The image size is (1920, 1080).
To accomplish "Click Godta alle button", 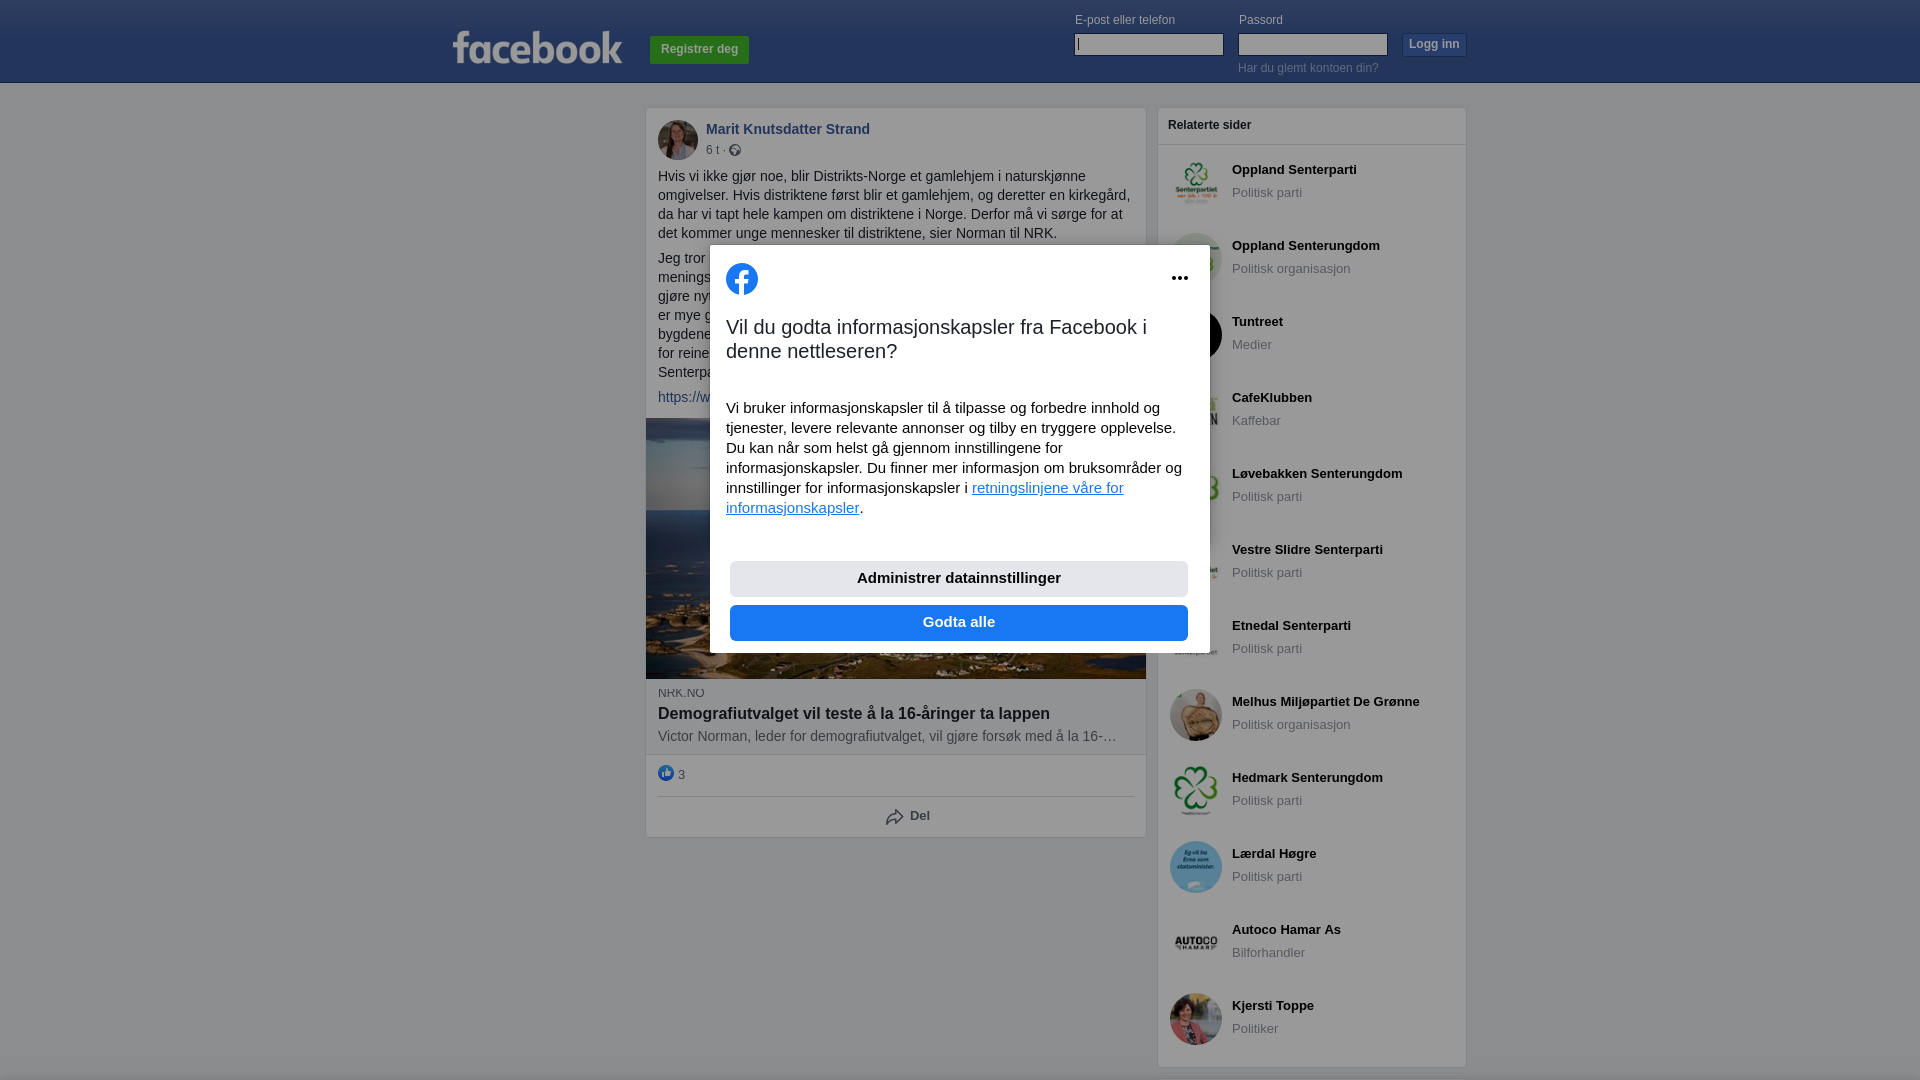I will (959, 623).
